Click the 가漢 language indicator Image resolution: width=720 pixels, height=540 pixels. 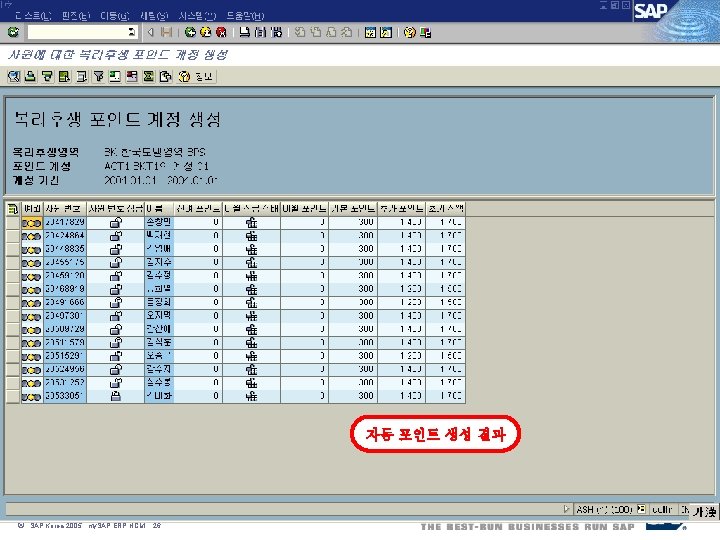tap(705, 511)
